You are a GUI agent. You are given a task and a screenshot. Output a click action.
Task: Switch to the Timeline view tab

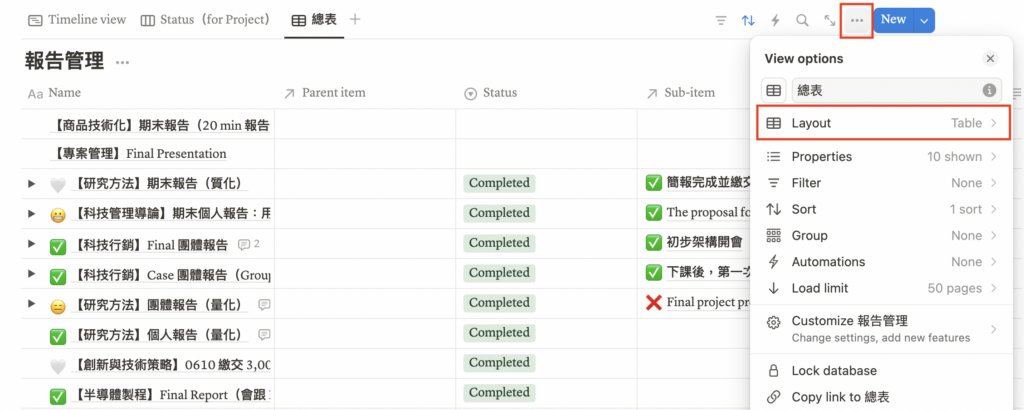tap(77, 19)
